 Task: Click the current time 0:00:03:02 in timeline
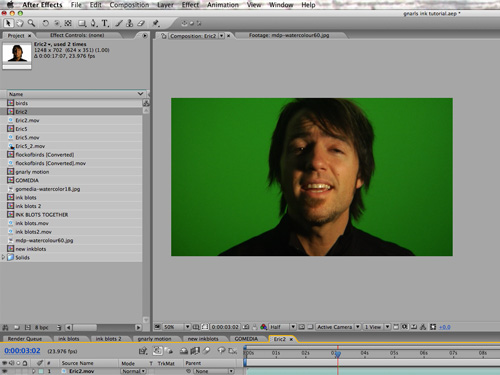pos(22,351)
